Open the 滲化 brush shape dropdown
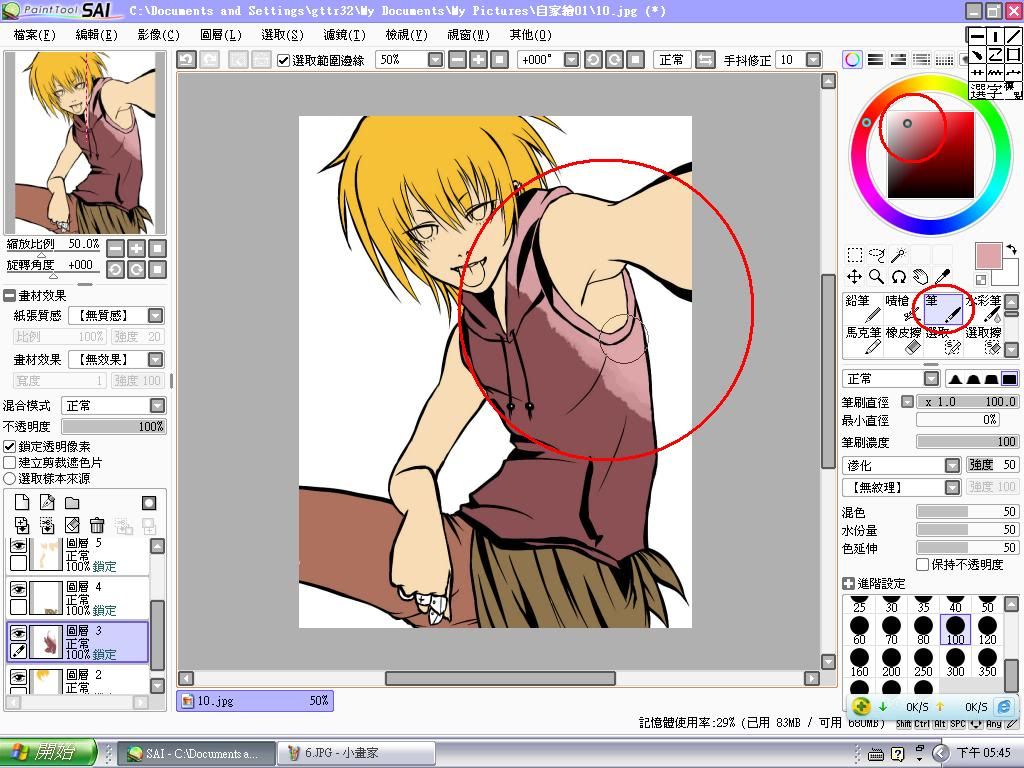The image size is (1024, 768). 952,465
